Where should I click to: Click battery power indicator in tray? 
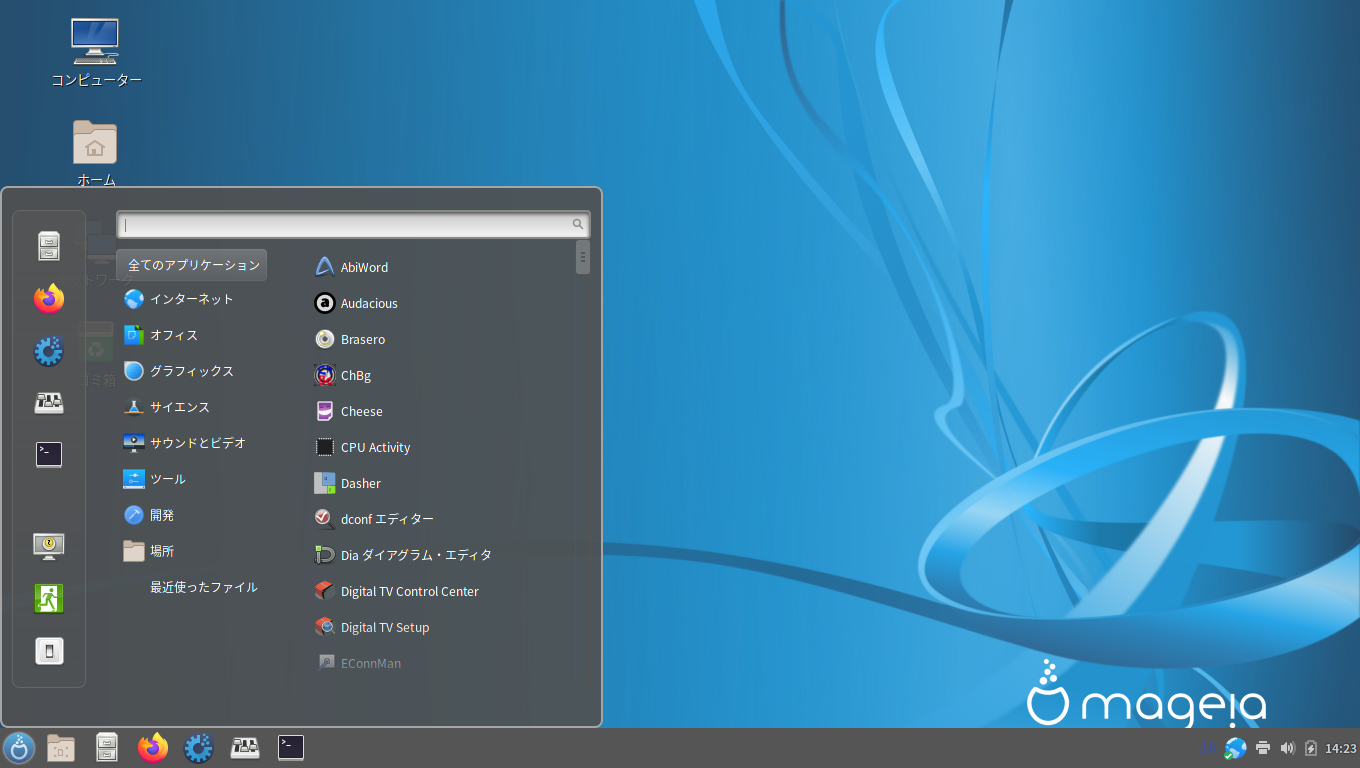click(x=1311, y=748)
